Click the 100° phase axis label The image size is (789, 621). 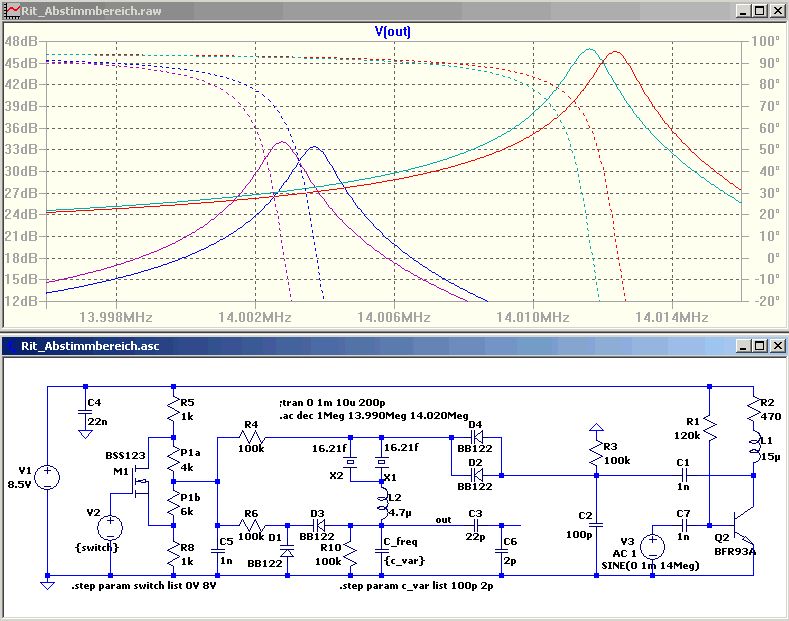point(766,42)
